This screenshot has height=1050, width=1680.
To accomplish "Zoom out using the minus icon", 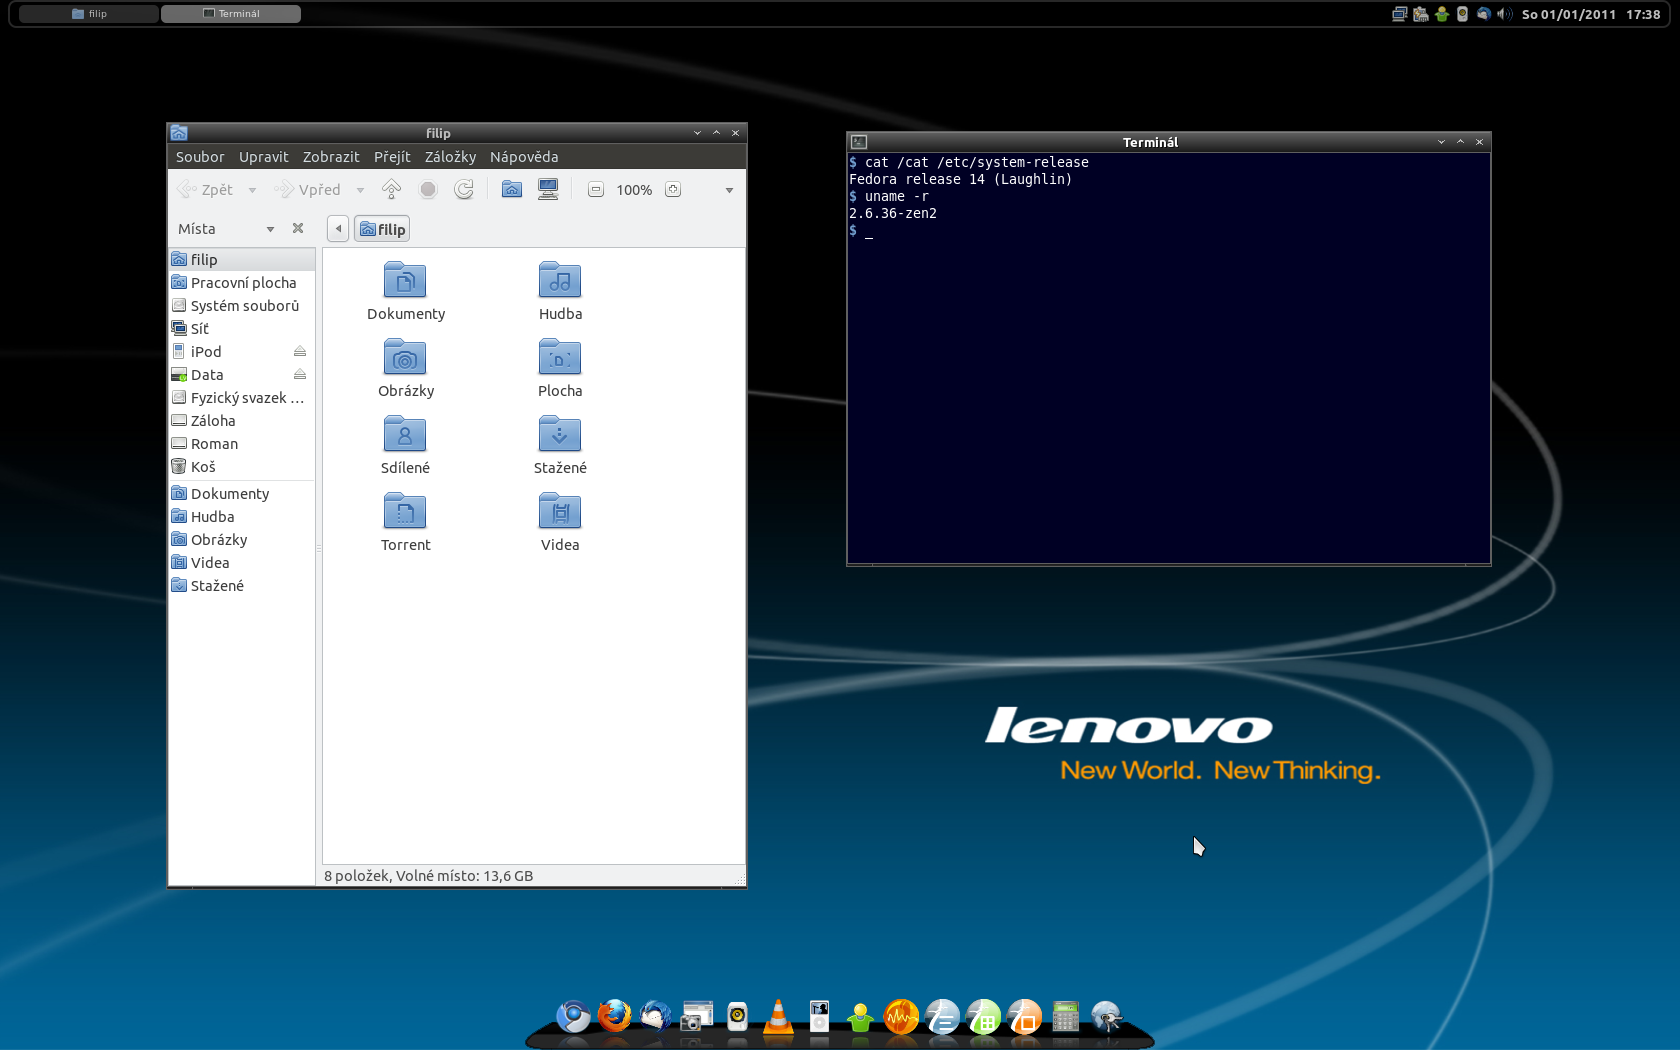I will pos(596,189).
